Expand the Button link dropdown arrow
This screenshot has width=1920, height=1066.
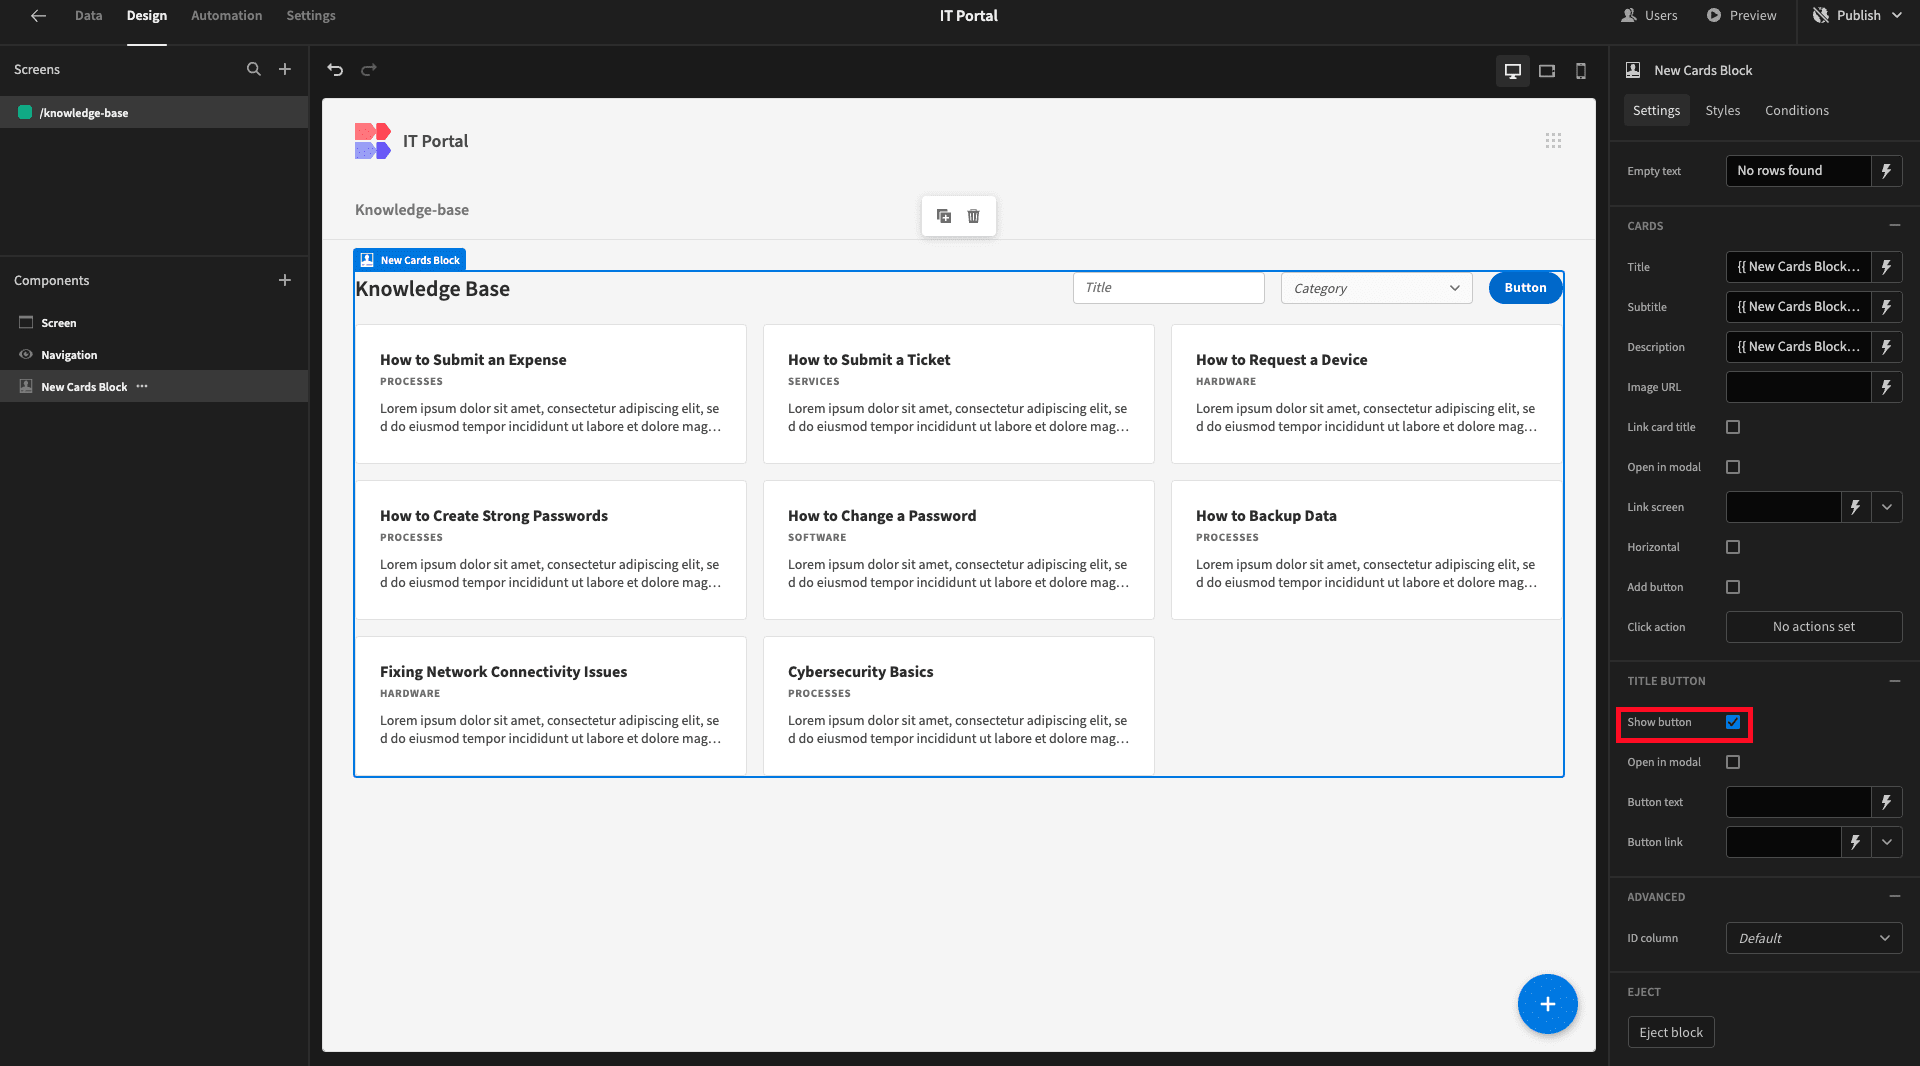(1887, 842)
